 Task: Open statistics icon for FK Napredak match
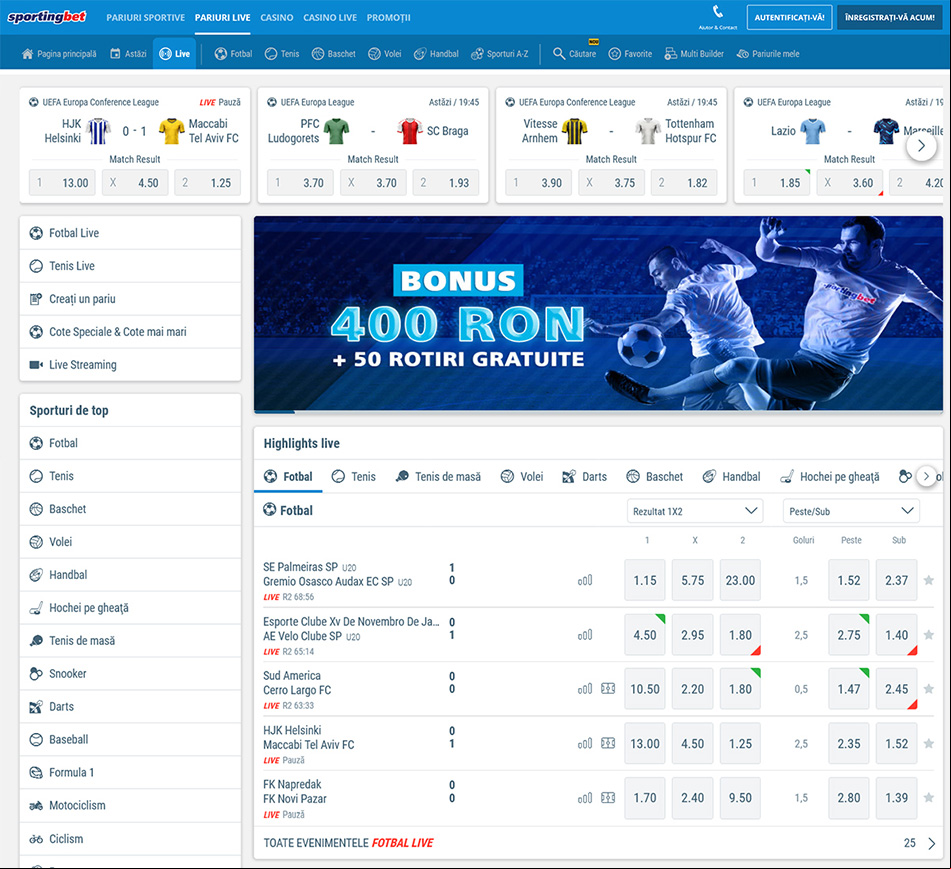[585, 798]
